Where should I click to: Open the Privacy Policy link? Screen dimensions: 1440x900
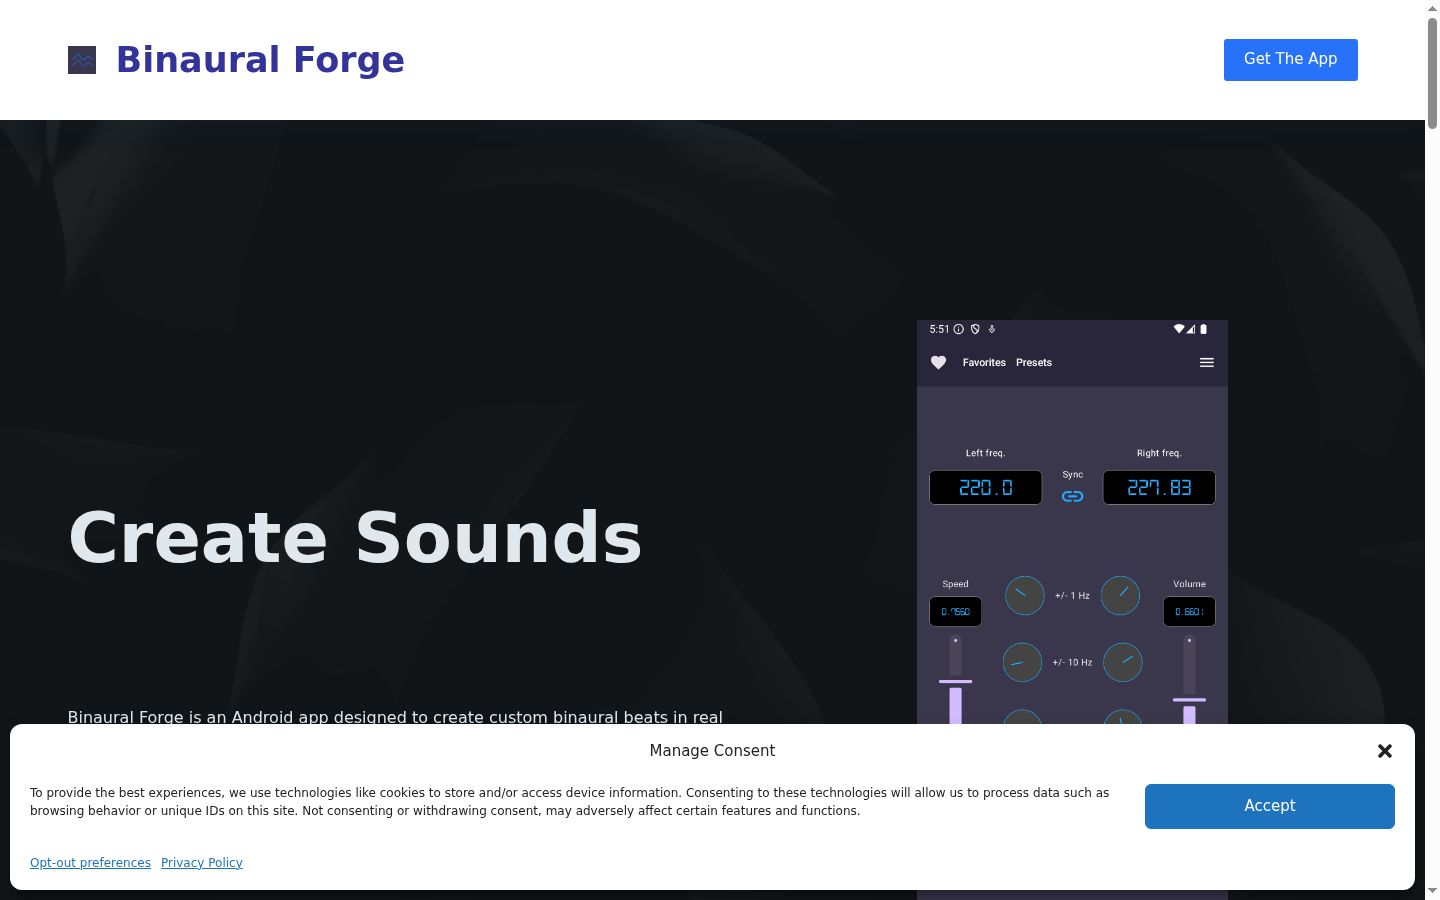tap(202, 863)
